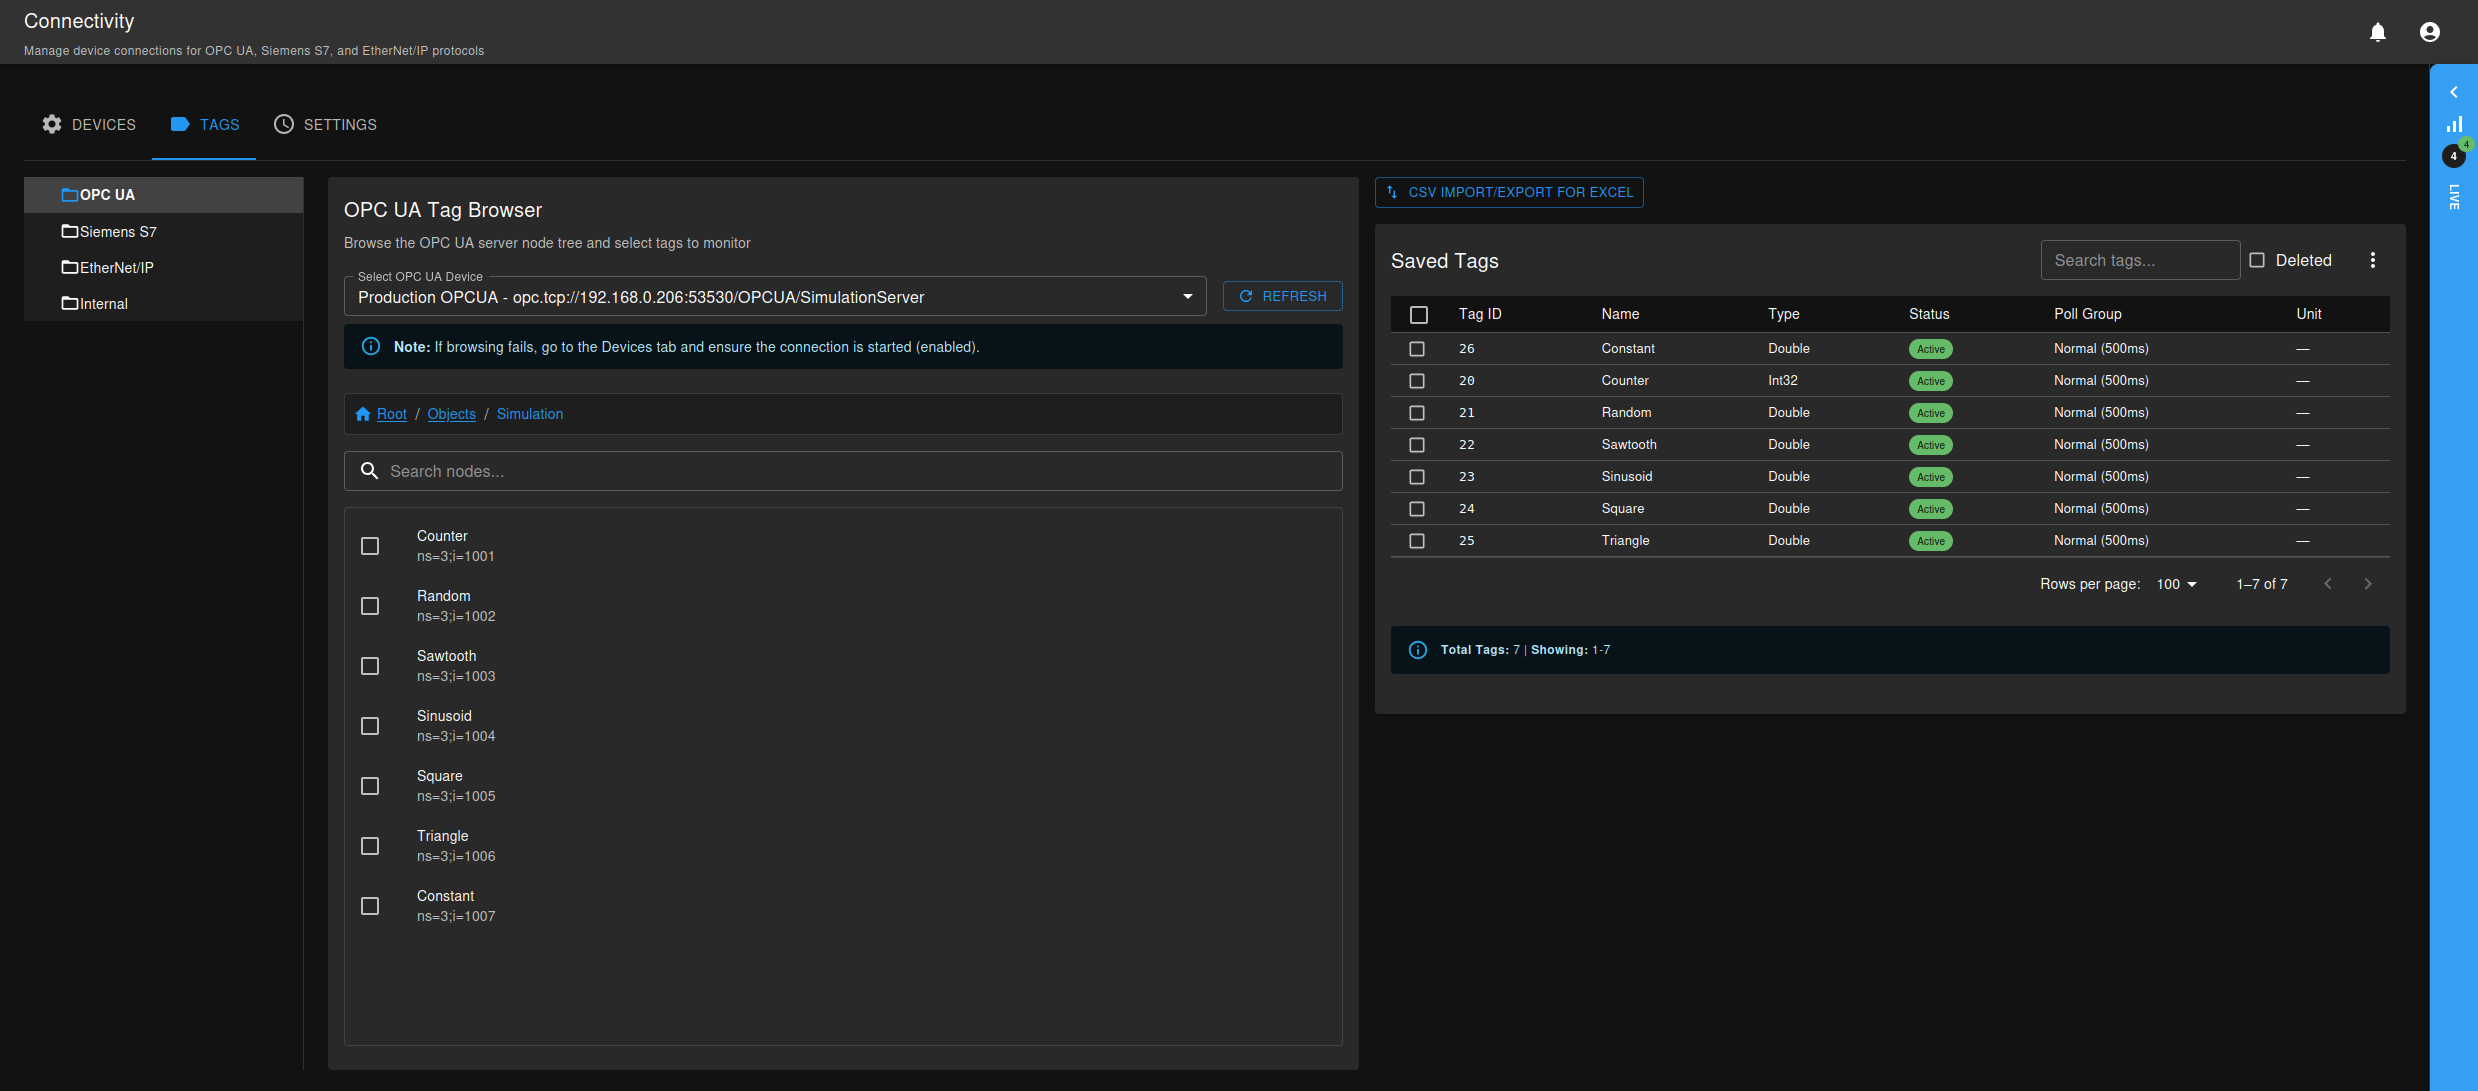Collapse the blue live panel with chevron
This screenshot has width=2478, height=1091.
(2455, 91)
